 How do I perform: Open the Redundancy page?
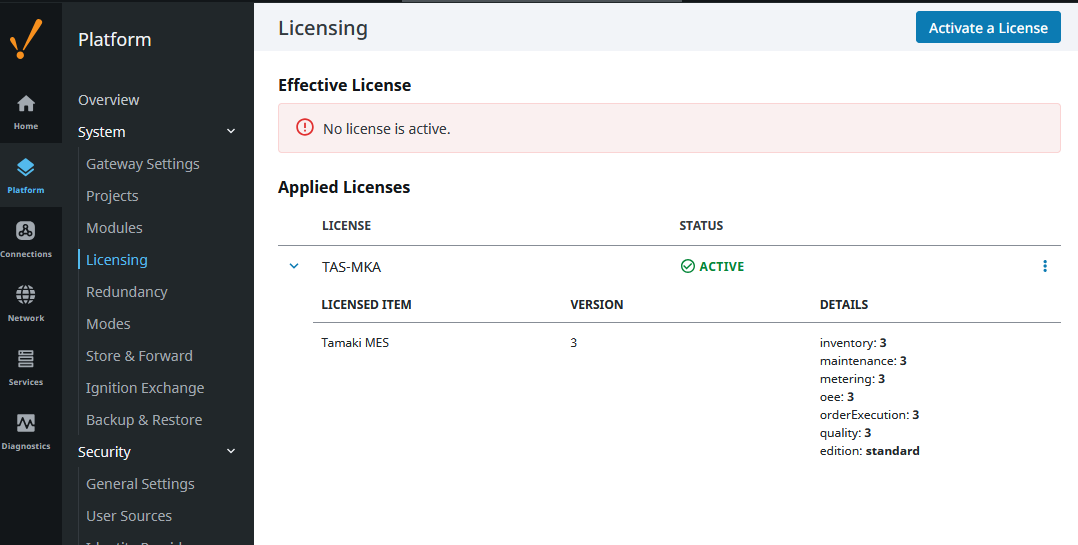tap(126, 291)
